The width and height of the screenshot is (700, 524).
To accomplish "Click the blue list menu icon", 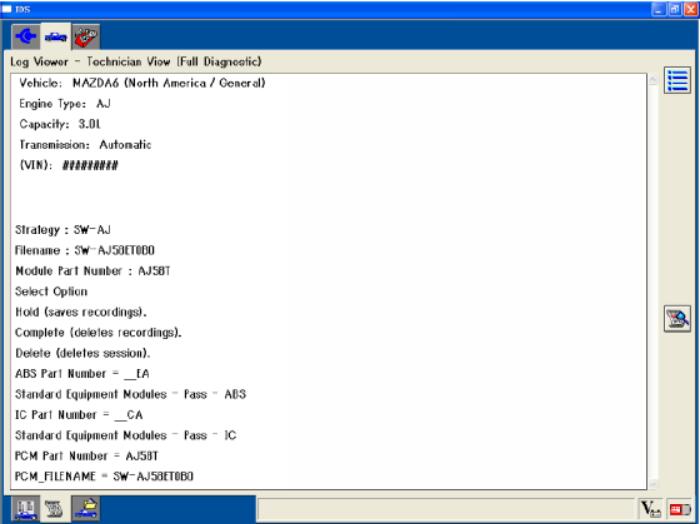I will (677, 80).
